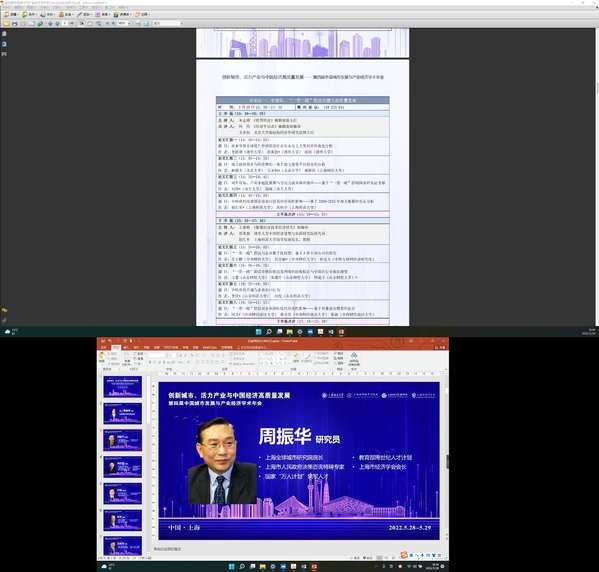This screenshot has width=599, height=572.
Task: Click the 中国·上海 text on the slide
Action: click(x=184, y=528)
